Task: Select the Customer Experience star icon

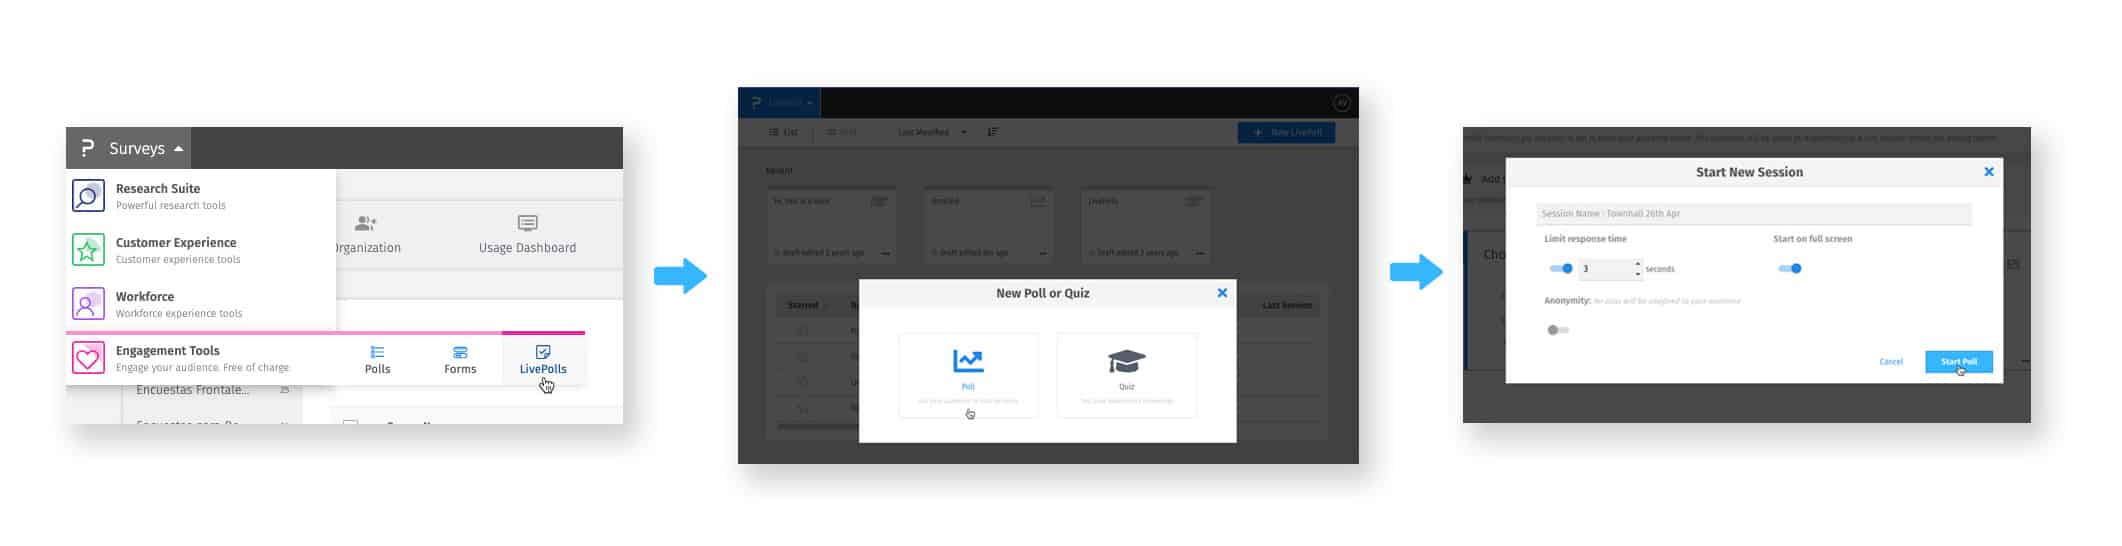Action: tap(88, 250)
